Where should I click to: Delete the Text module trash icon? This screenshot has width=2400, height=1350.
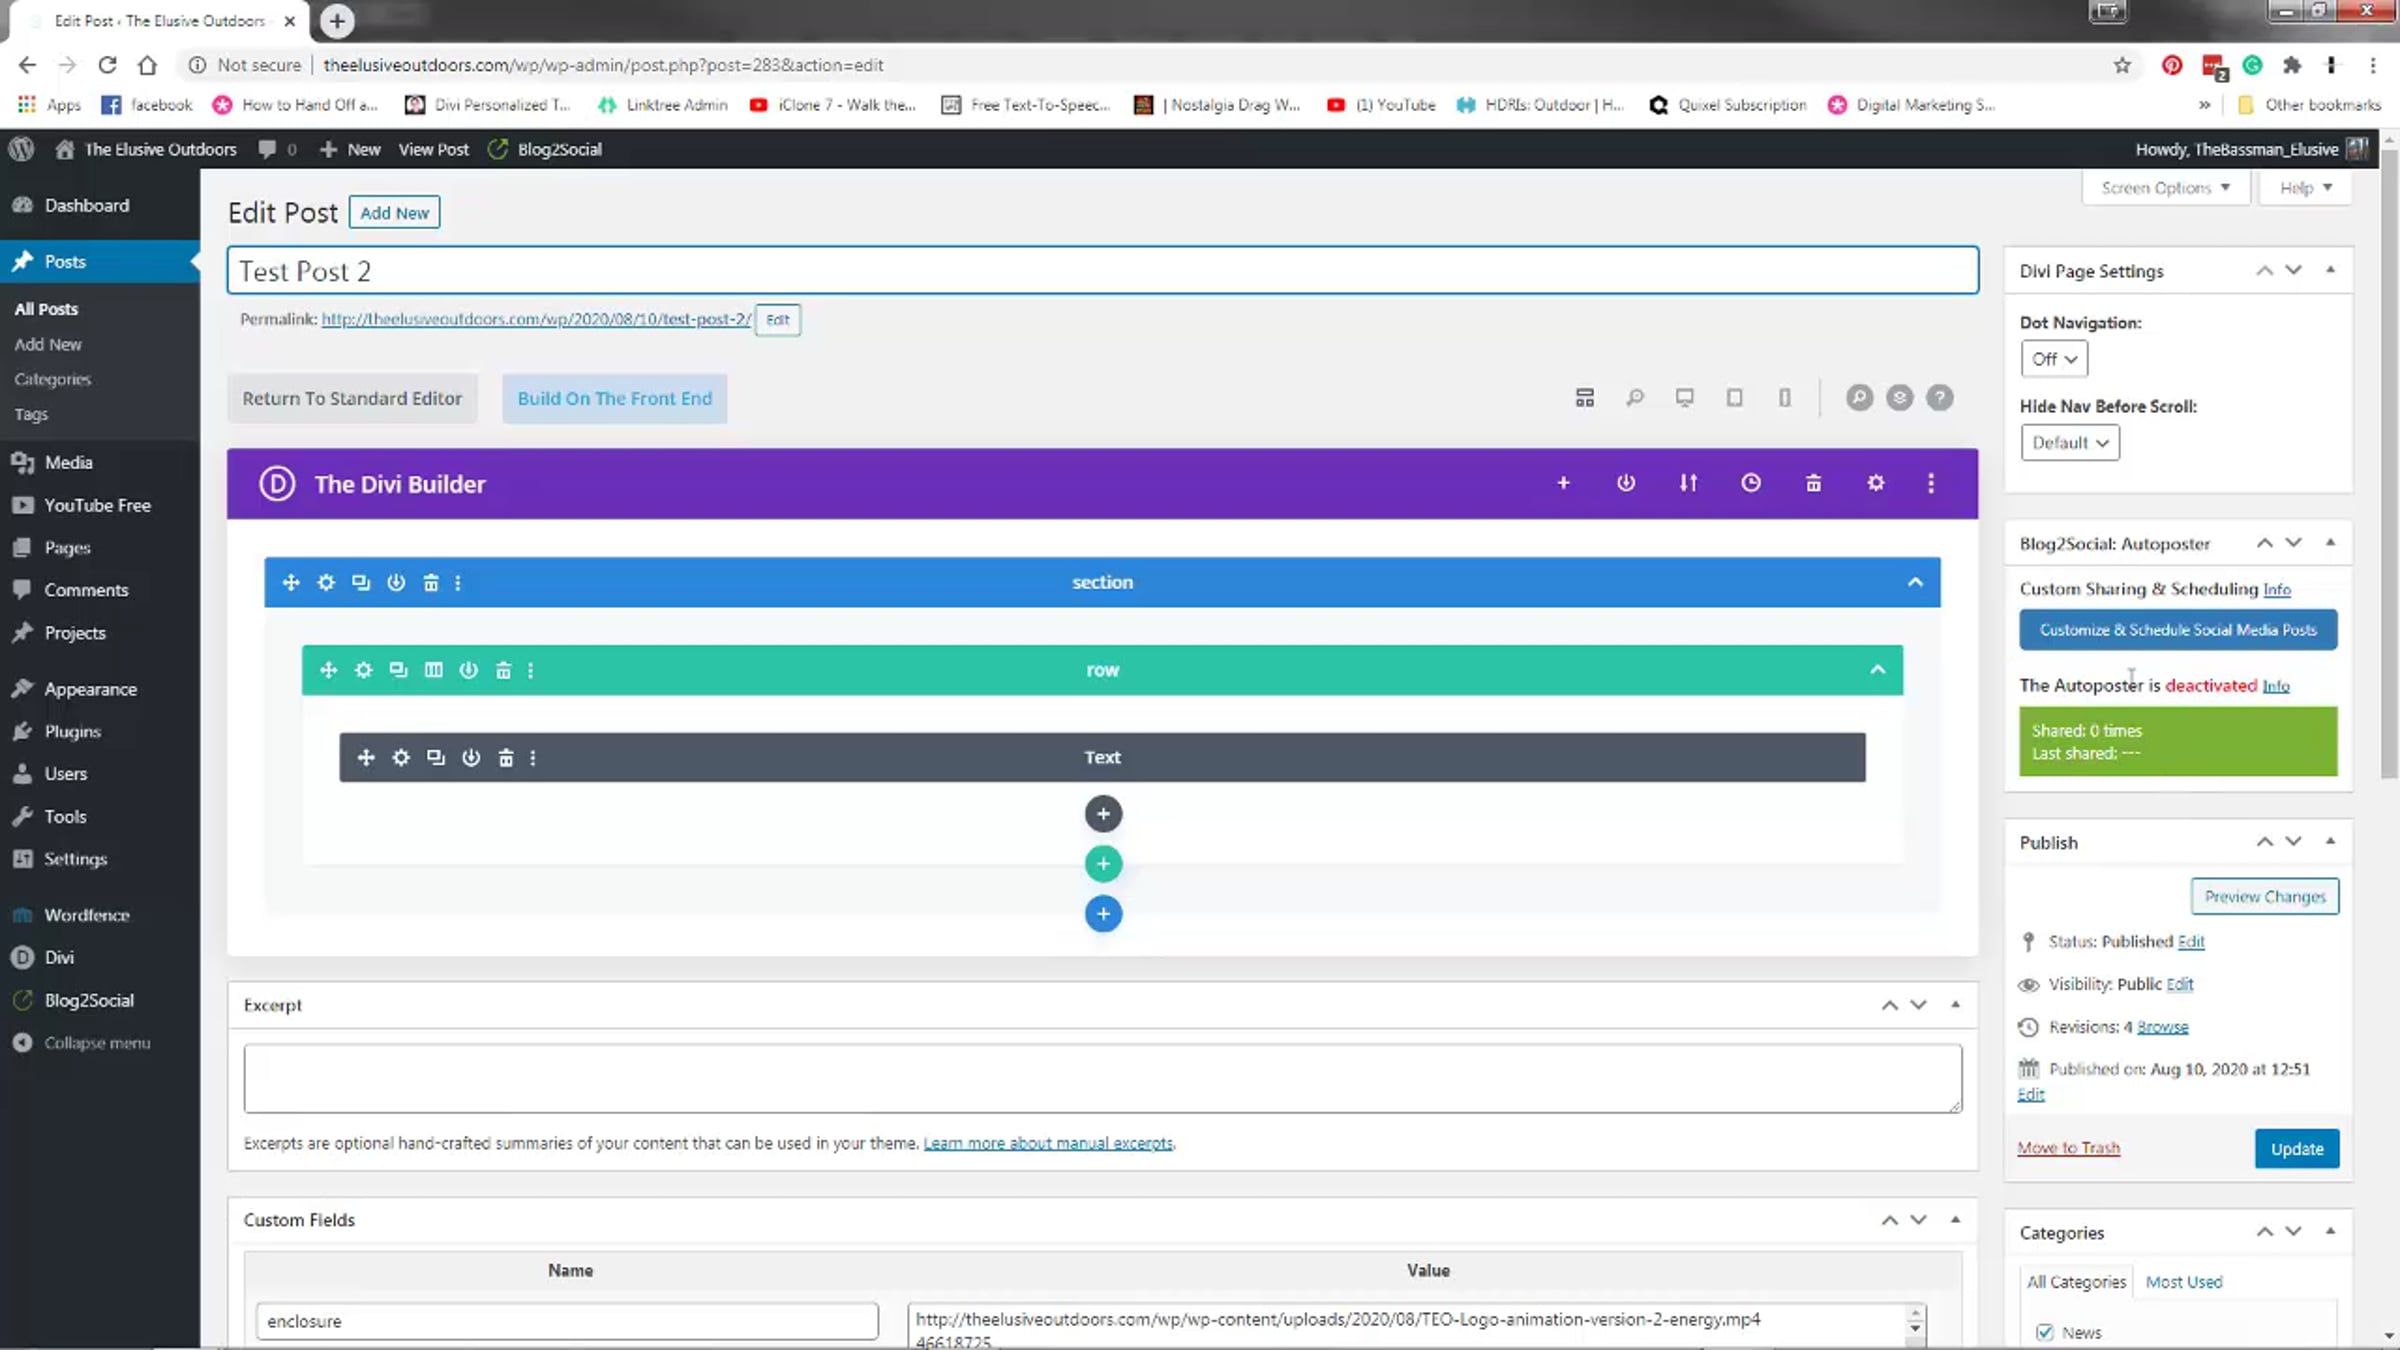point(506,758)
